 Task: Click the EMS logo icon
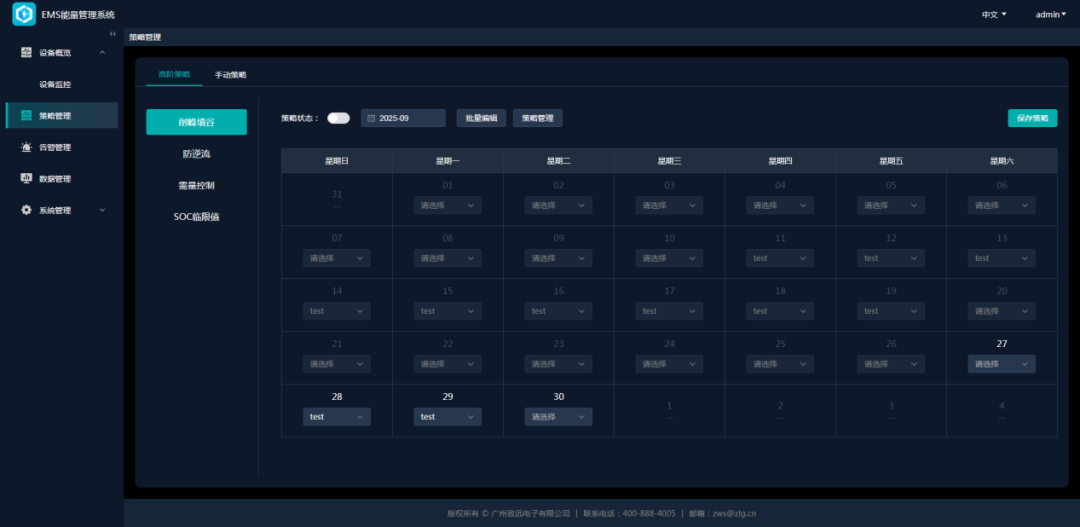(x=24, y=14)
